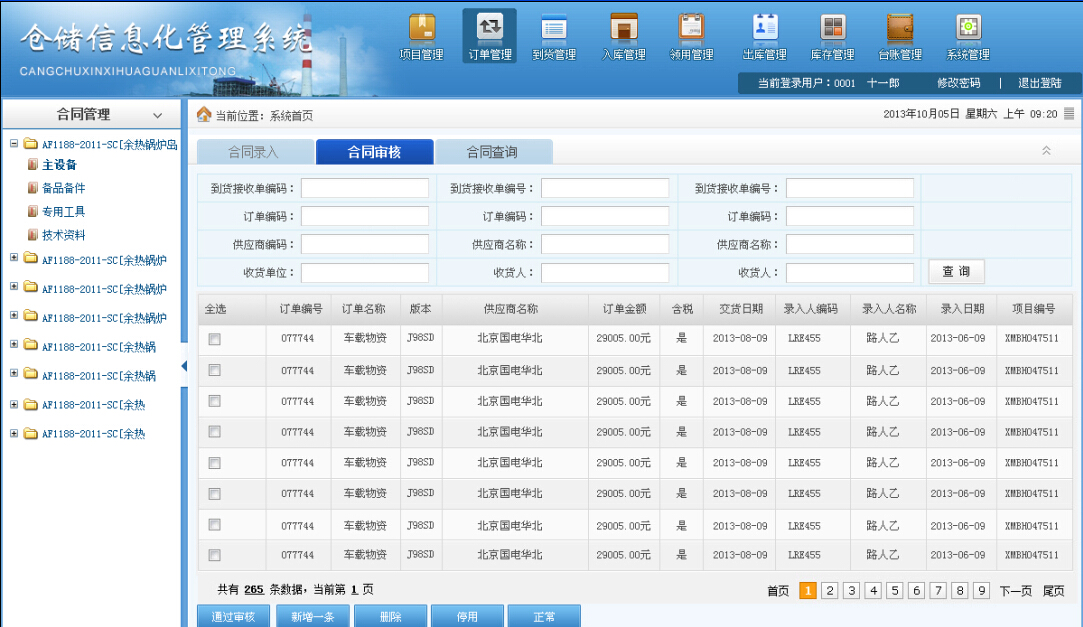Switch to the 合同查询 tab
This screenshot has height=627, width=1083.
click(492, 152)
